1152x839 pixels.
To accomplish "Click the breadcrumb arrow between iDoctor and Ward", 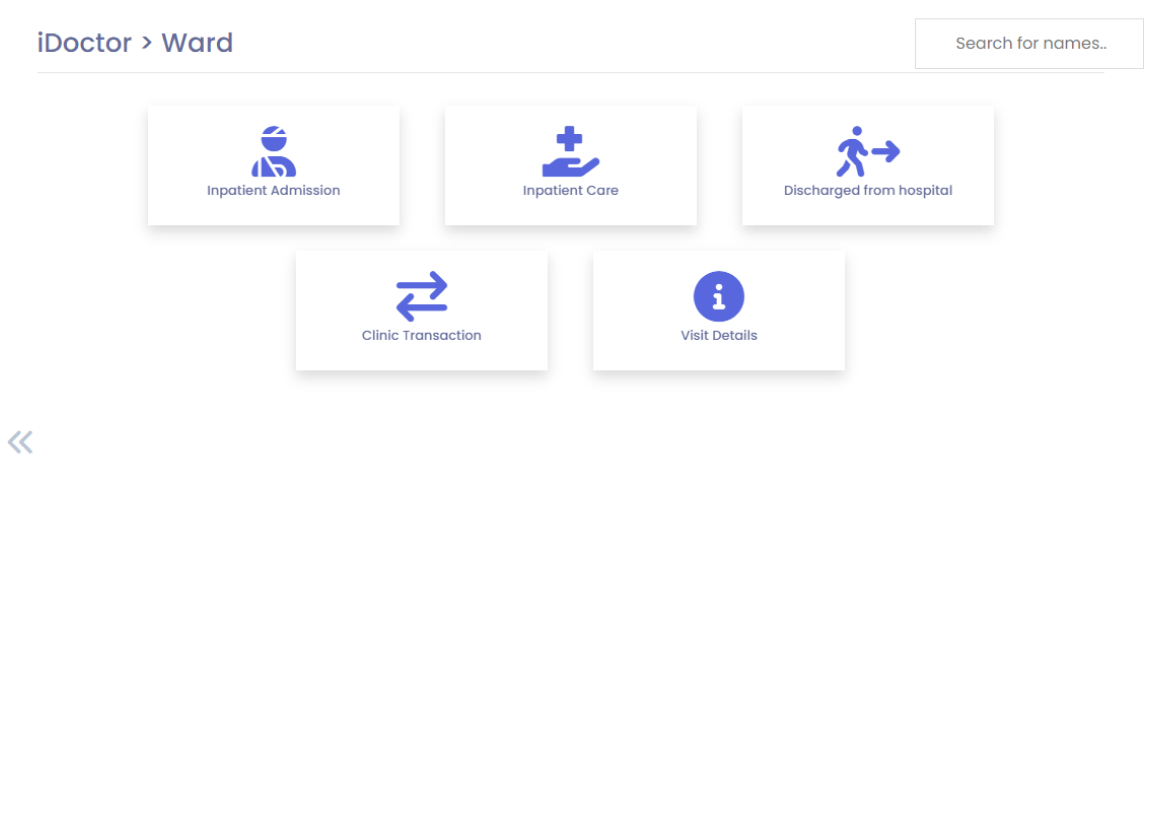I will click(146, 44).
